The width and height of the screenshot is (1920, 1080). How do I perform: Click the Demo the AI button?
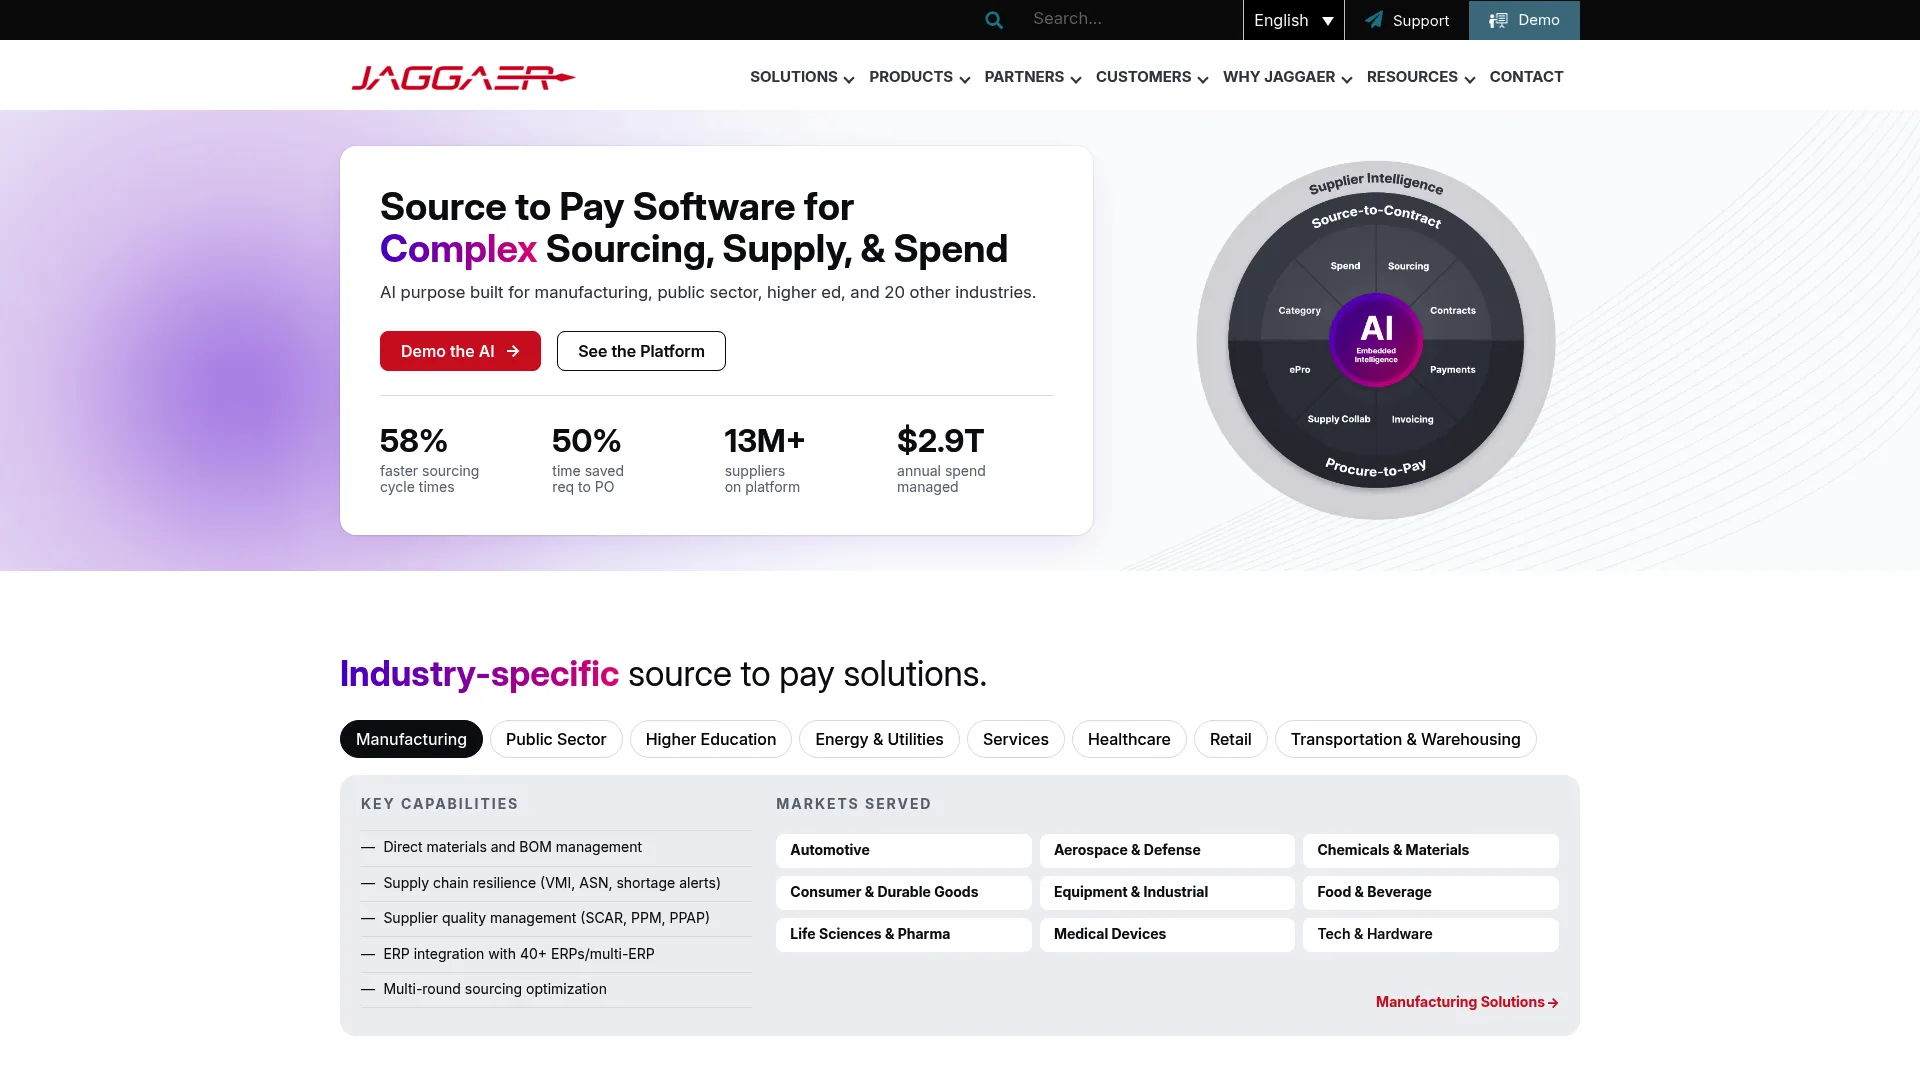(460, 351)
